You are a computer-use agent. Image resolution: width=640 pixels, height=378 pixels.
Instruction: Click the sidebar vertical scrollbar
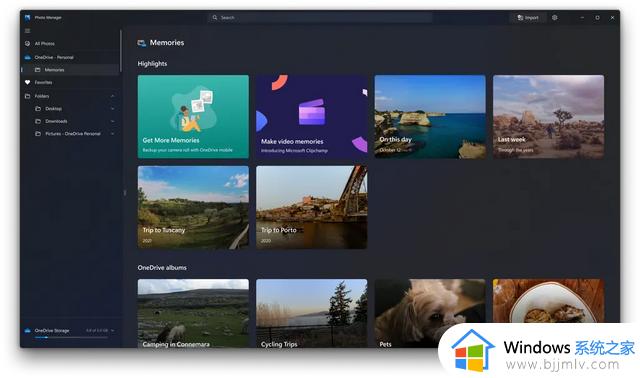coord(121,51)
